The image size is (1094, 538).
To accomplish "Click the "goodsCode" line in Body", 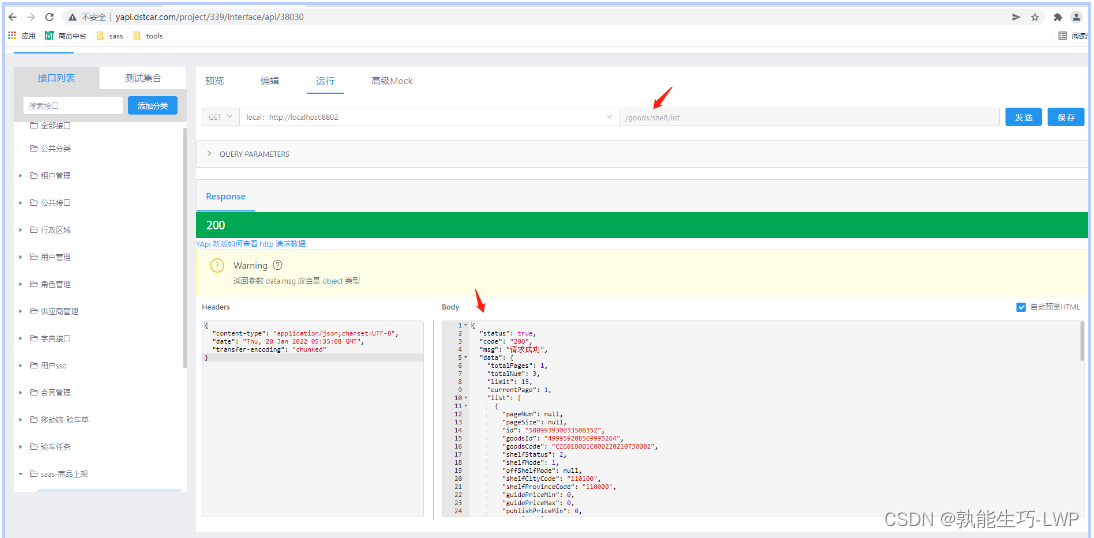I will pos(578,446).
